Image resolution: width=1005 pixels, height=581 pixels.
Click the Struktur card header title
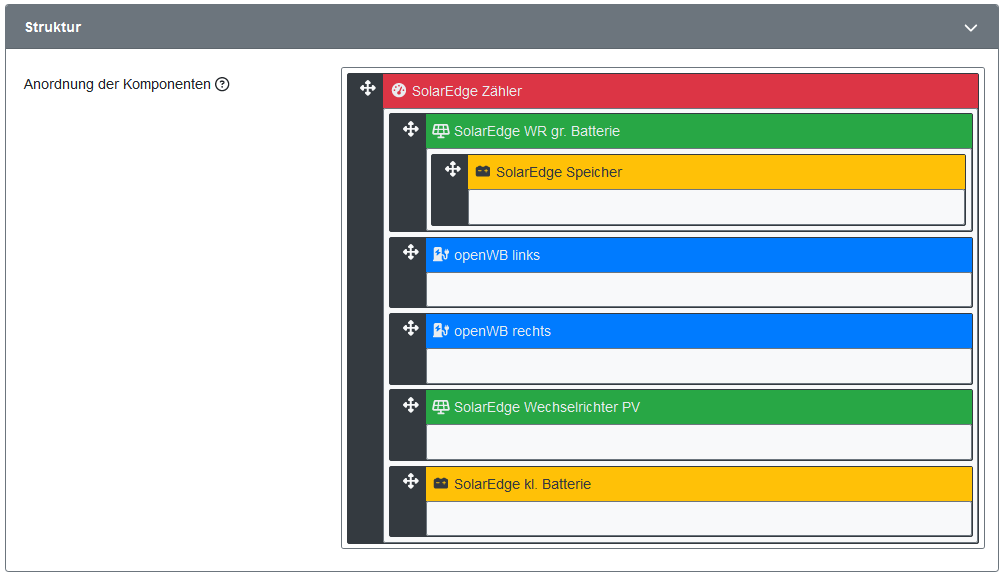(53, 27)
